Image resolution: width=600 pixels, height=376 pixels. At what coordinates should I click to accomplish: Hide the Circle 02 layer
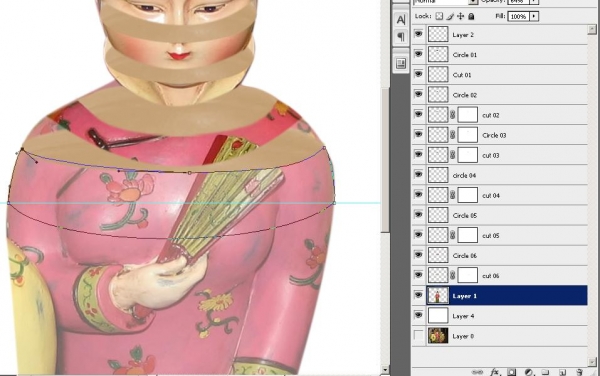click(x=419, y=94)
